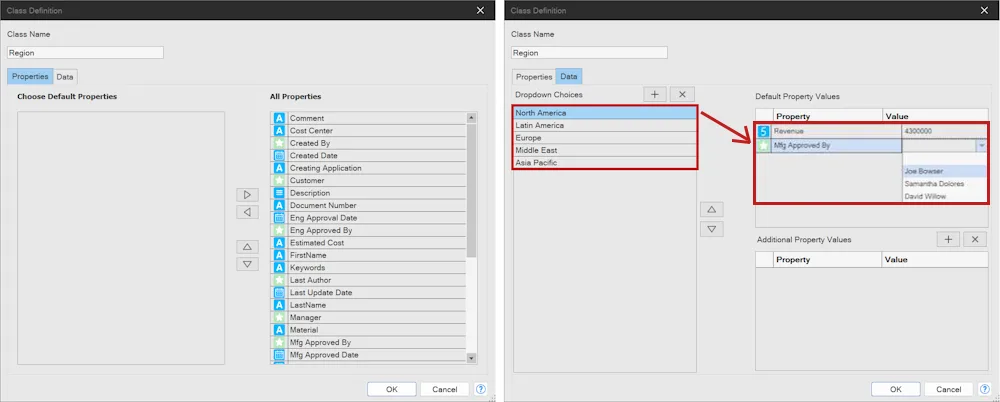
Task: Select Latin America dropdown choice
Action: tap(605, 126)
